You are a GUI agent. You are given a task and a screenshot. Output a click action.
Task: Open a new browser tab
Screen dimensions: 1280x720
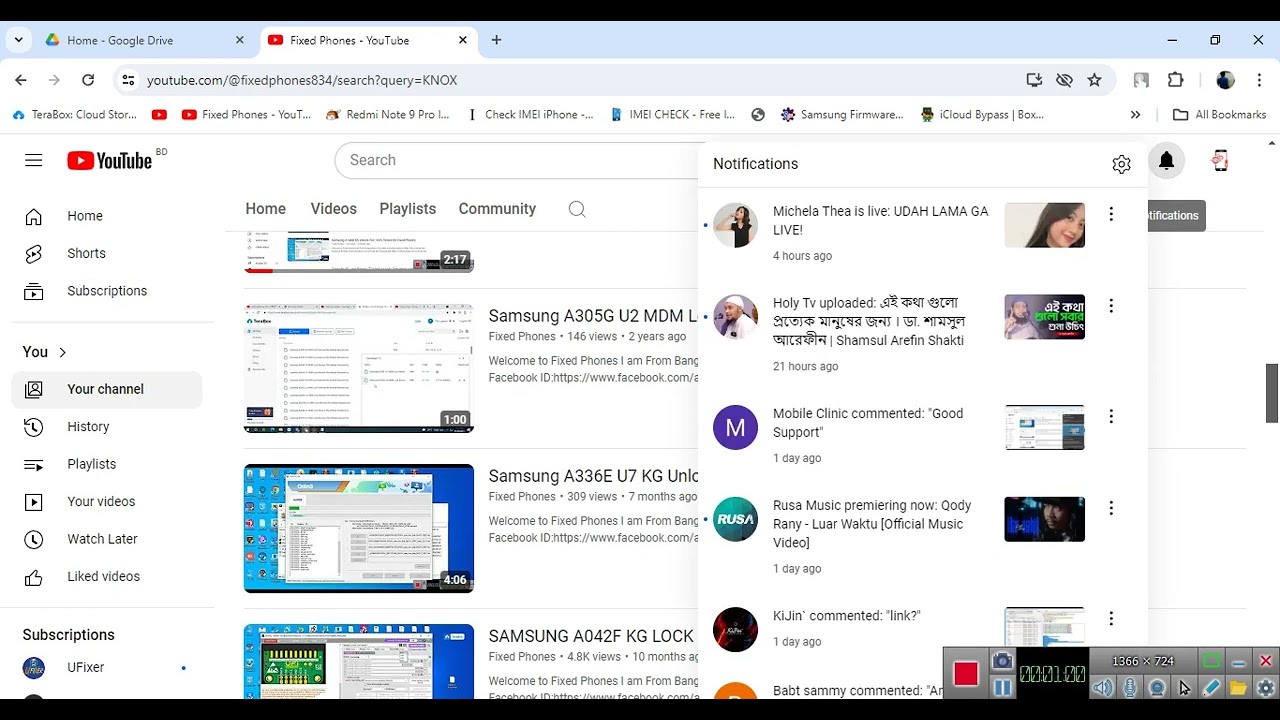point(497,40)
